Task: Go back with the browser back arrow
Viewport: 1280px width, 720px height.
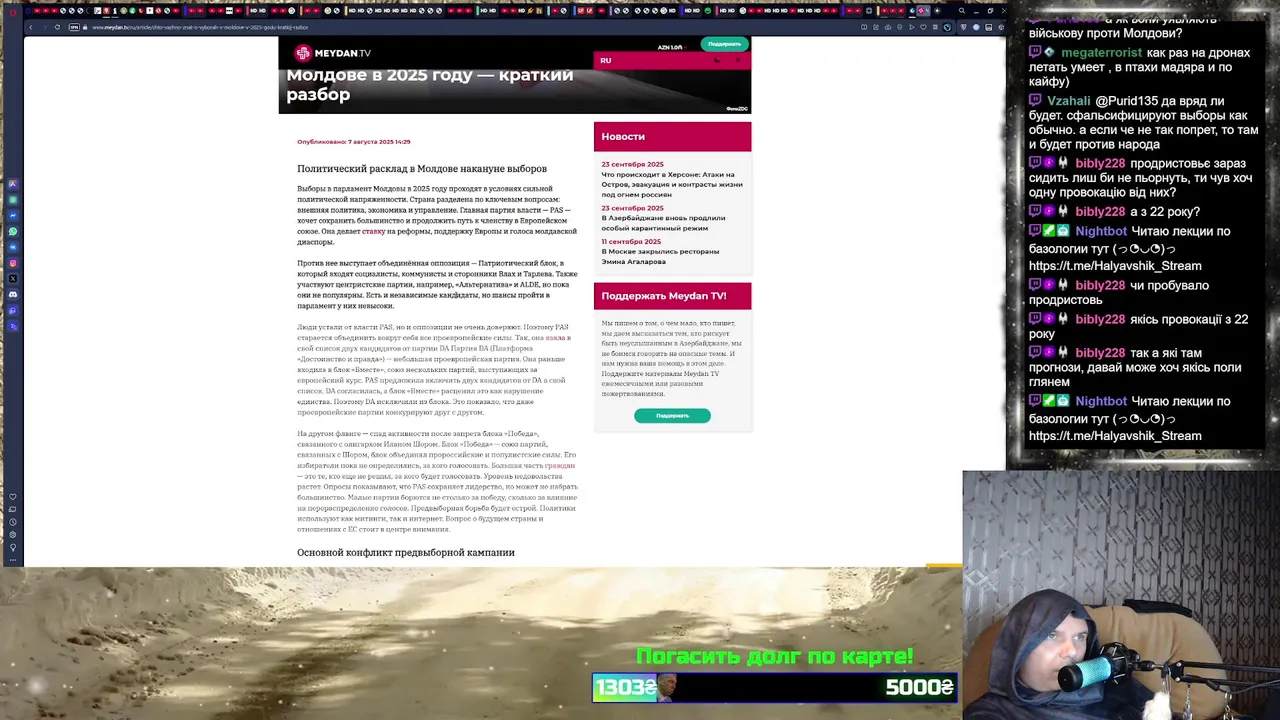Action: [30, 27]
